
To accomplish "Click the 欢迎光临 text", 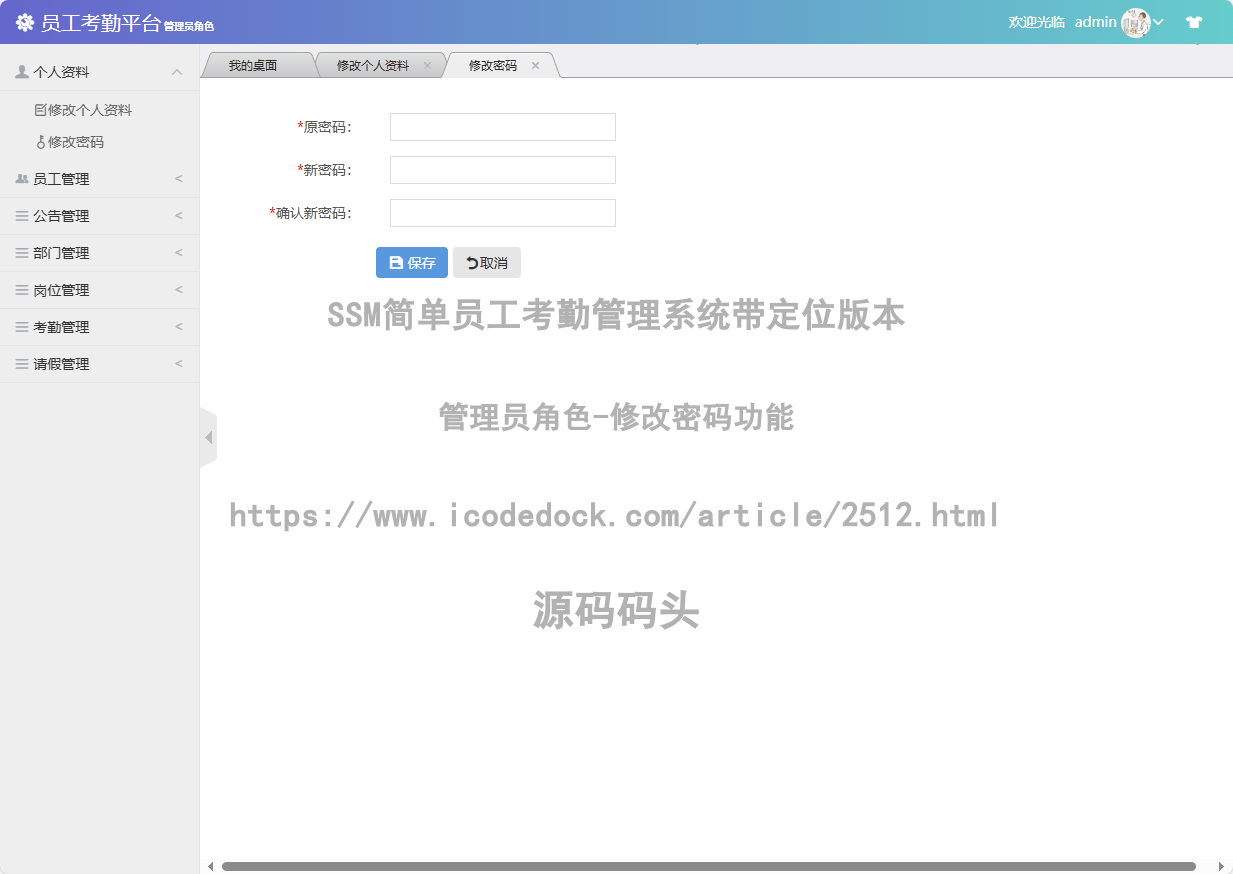I will tap(1037, 22).
